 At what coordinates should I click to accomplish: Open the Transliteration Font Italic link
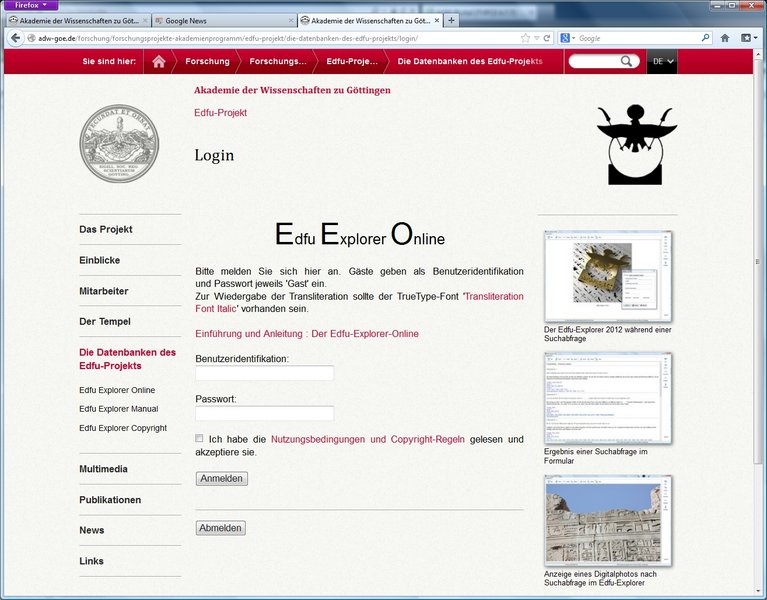[359, 303]
